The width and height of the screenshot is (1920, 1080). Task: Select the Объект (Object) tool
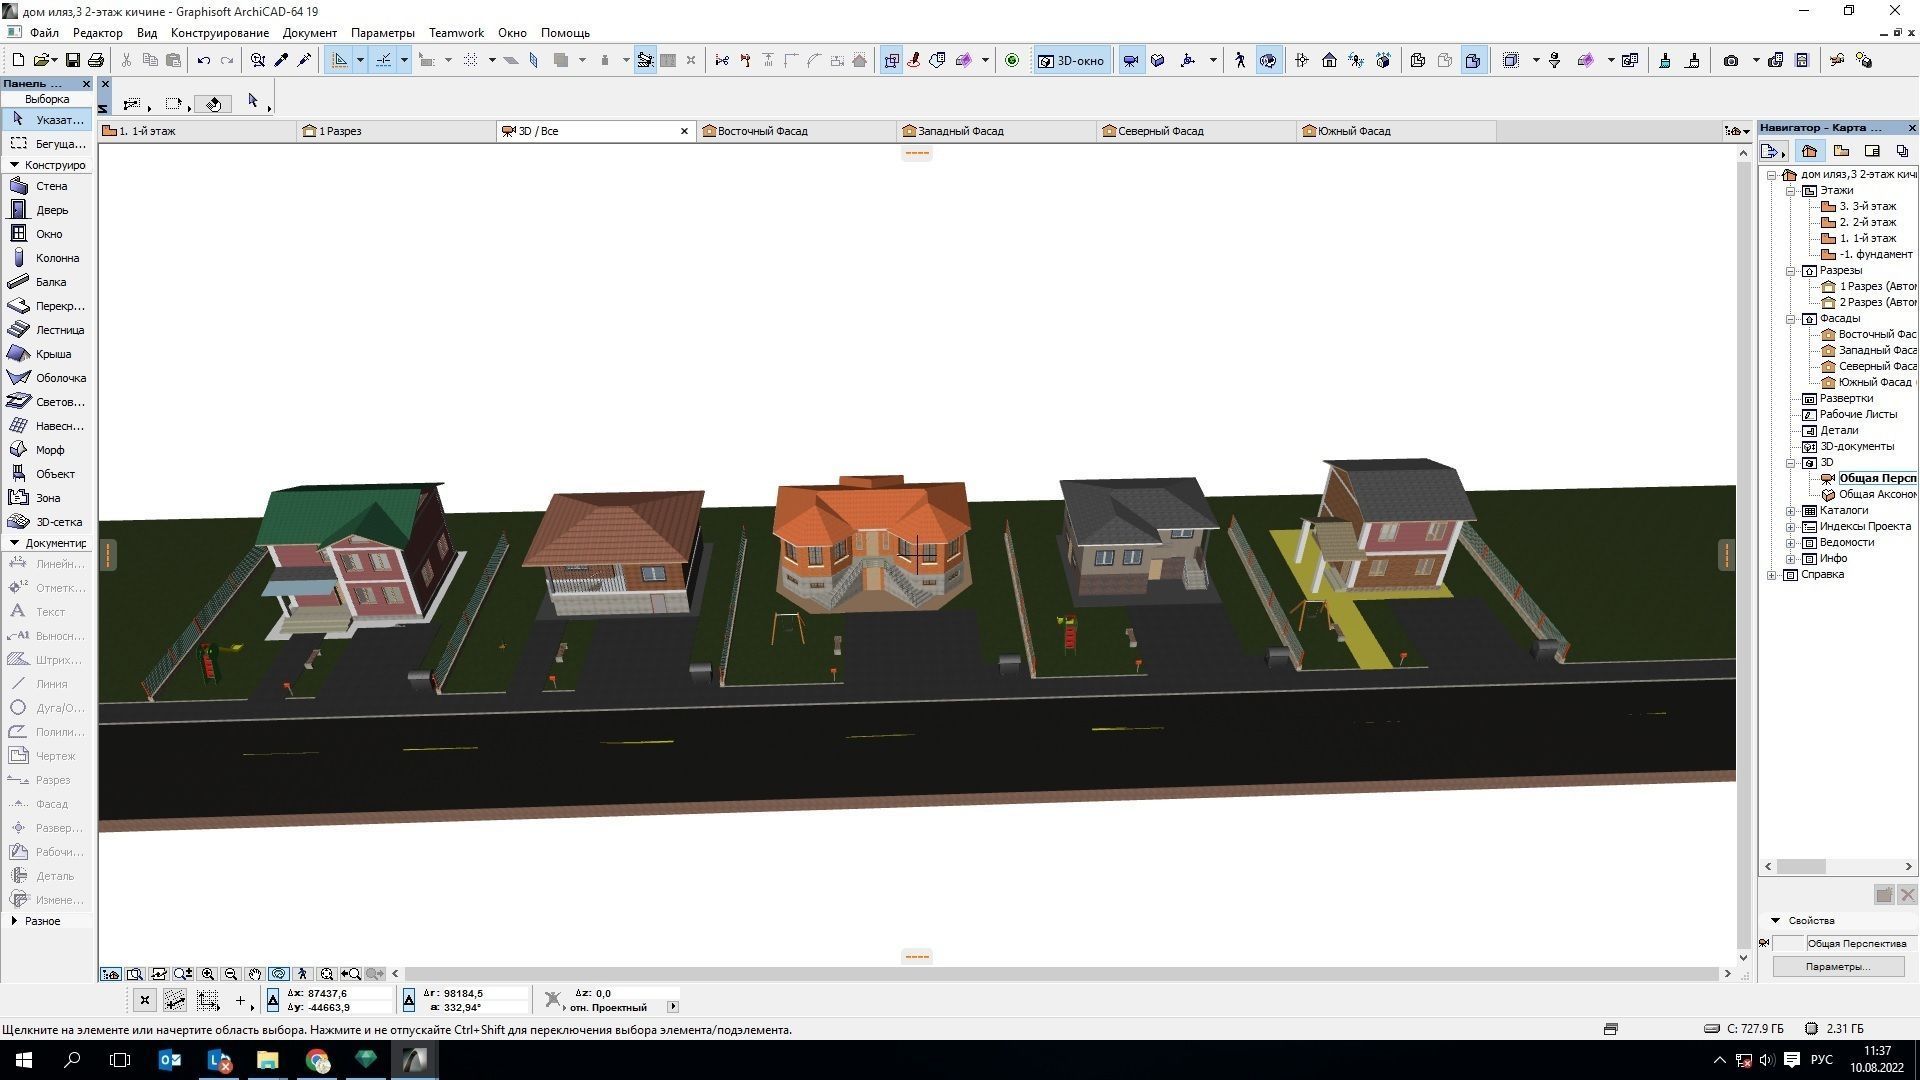(47, 474)
